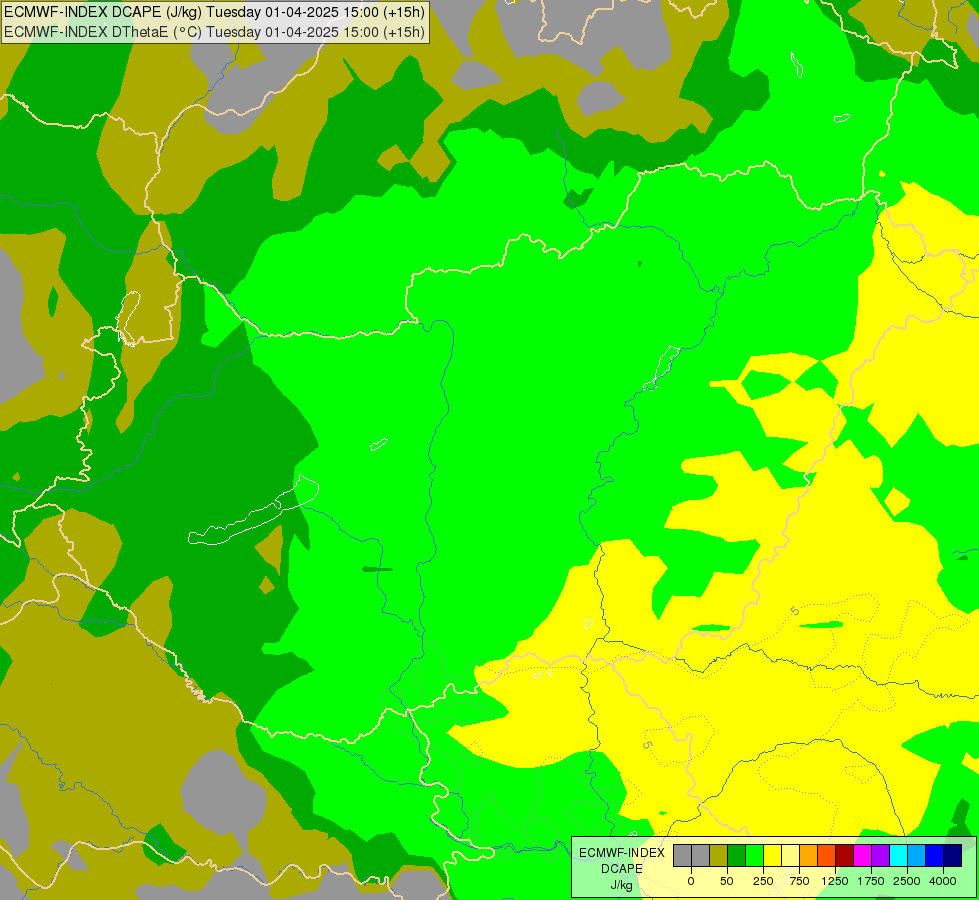Click the legend value 2500
This screenshot has width=979, height=900.
point(907,881)
